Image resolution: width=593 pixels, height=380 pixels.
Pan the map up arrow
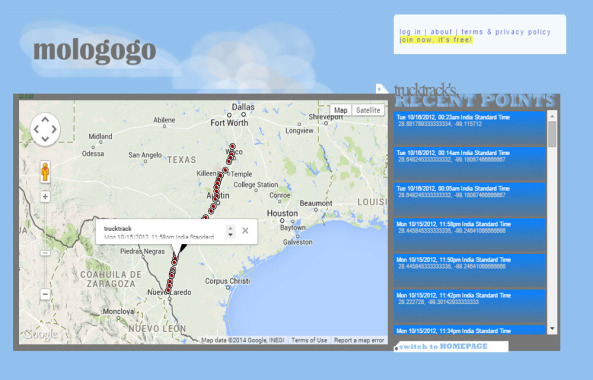45,120
